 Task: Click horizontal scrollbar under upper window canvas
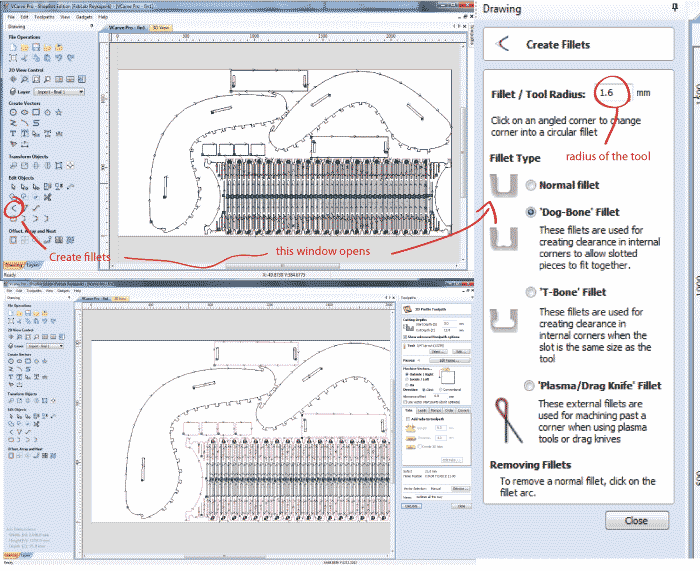(283, 266)
